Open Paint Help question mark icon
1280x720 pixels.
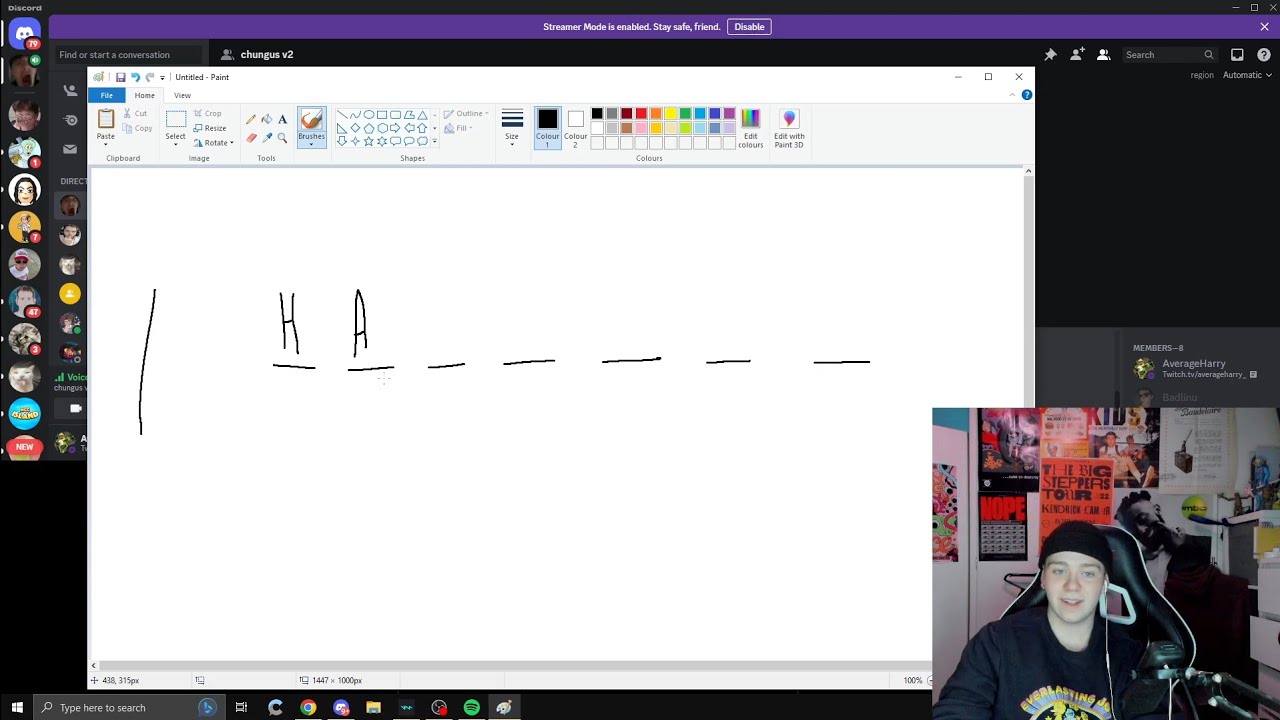click(x=1026, y=95)
